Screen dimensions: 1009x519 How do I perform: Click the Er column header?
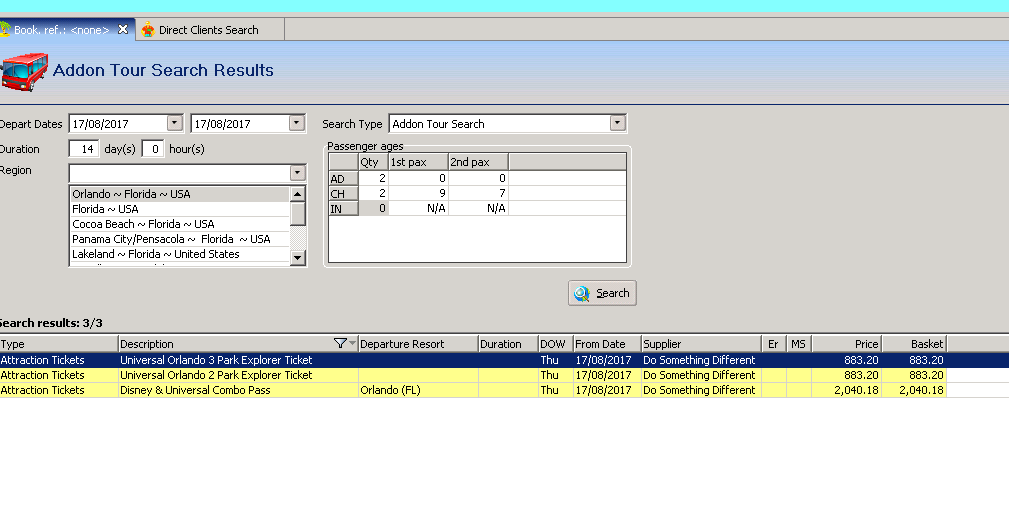coord(774,344)
